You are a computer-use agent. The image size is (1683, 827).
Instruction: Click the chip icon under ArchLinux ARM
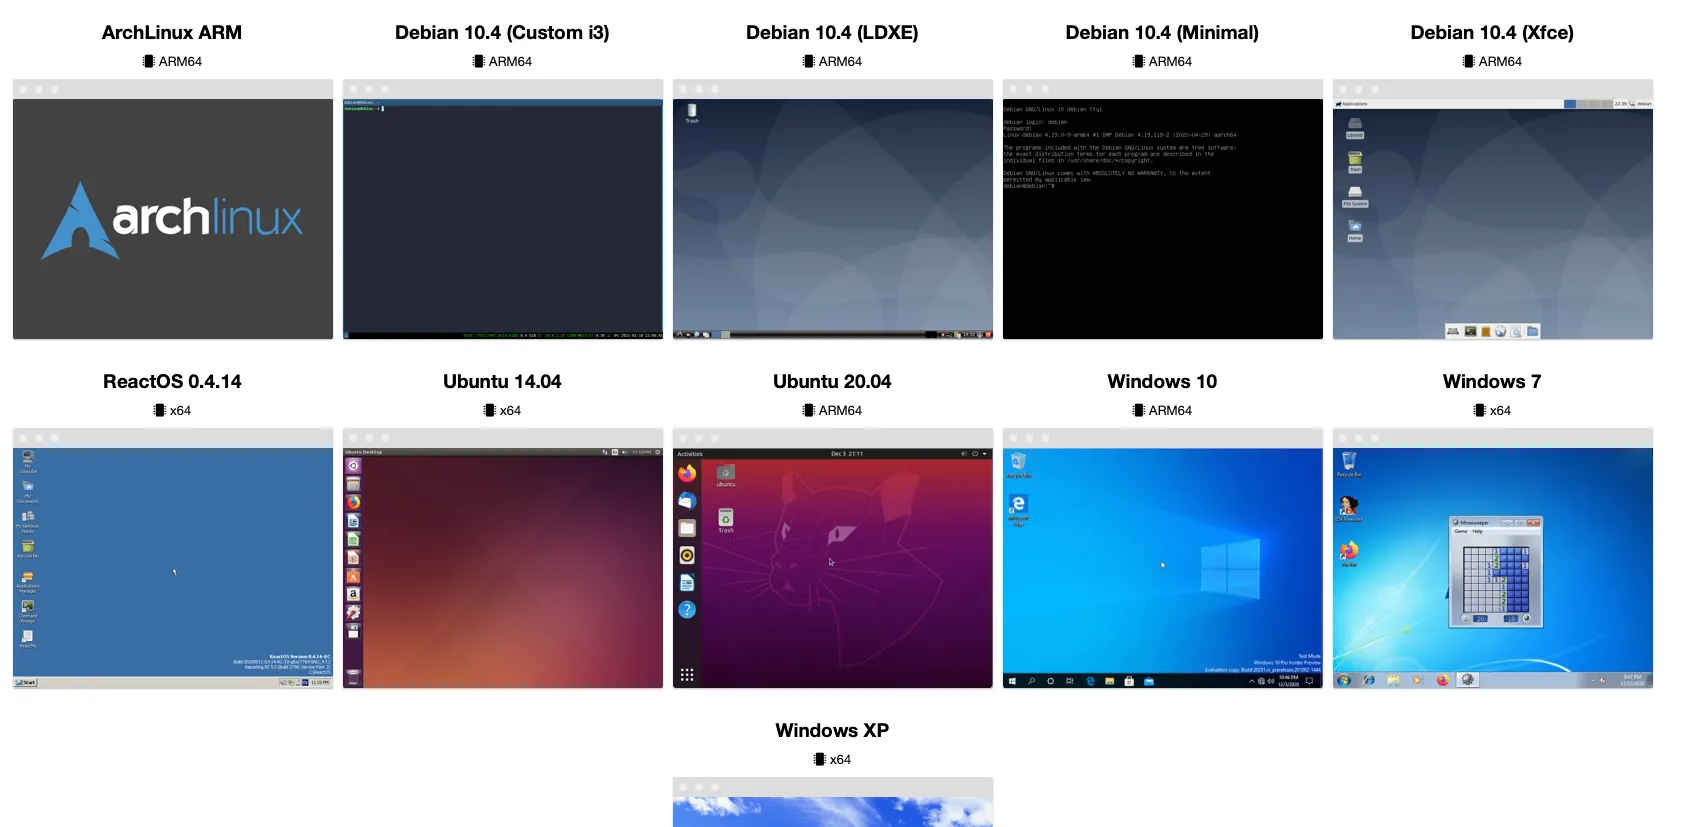pyautogui.click(x=148, y=61)
